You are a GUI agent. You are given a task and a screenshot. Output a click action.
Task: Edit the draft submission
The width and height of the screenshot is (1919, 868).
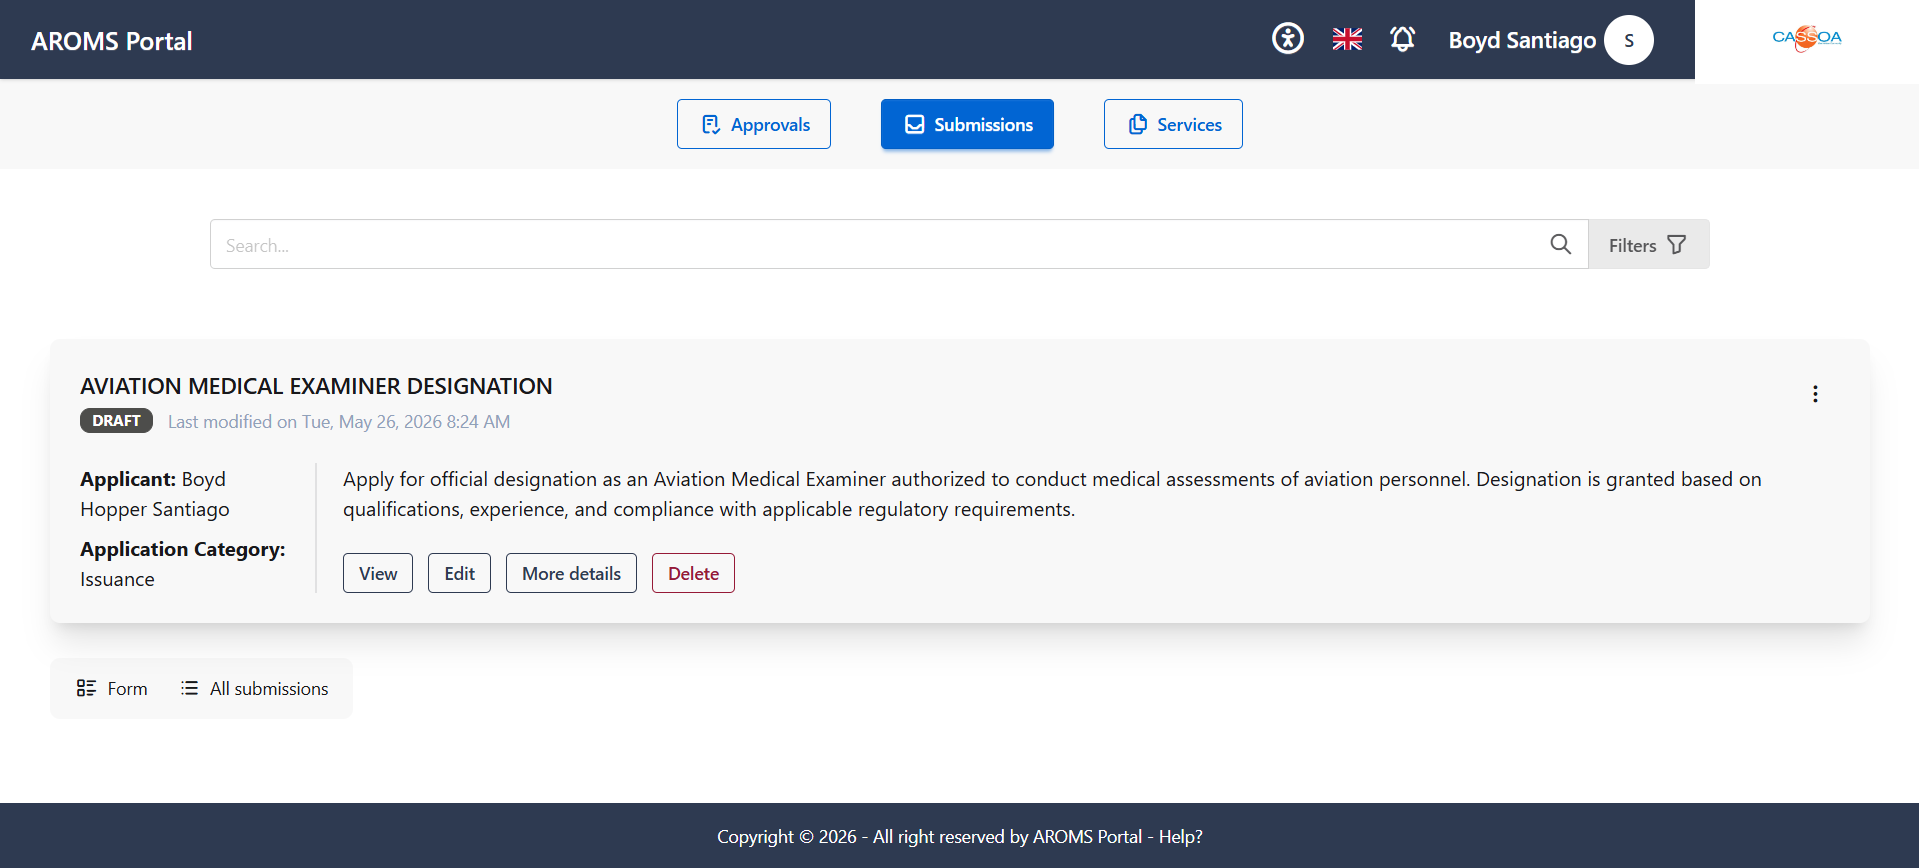459,573
